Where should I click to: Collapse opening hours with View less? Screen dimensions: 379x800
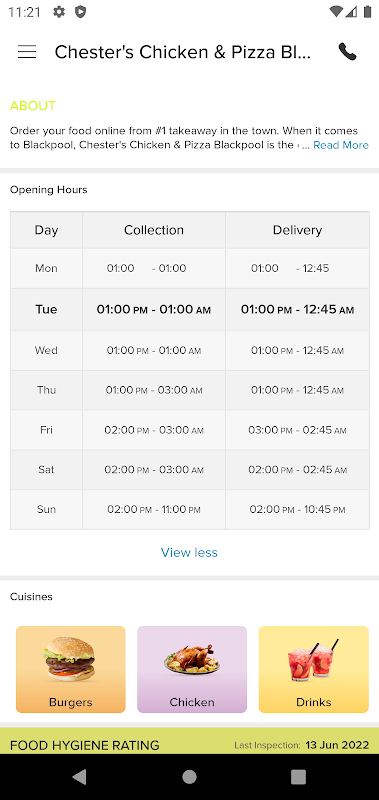coord(189,552)
